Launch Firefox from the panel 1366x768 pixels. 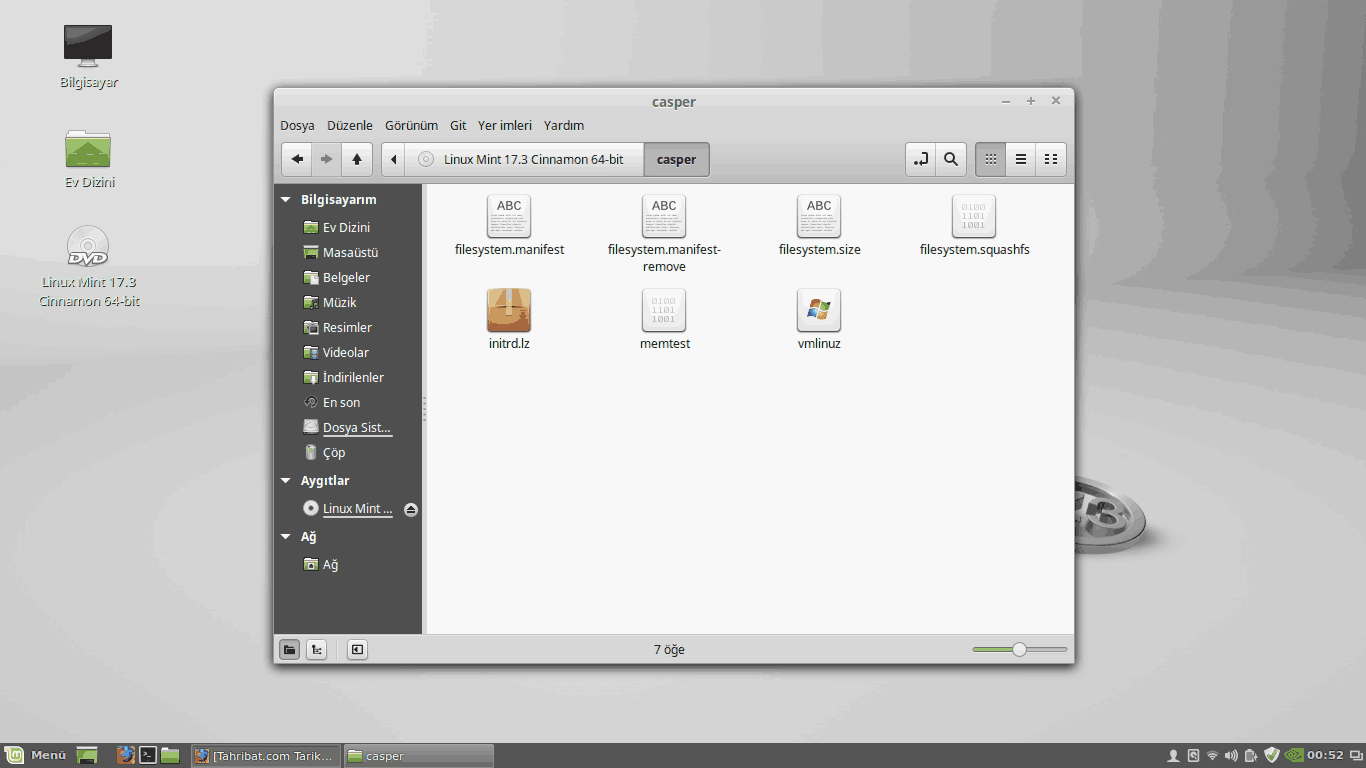[126, 755]
